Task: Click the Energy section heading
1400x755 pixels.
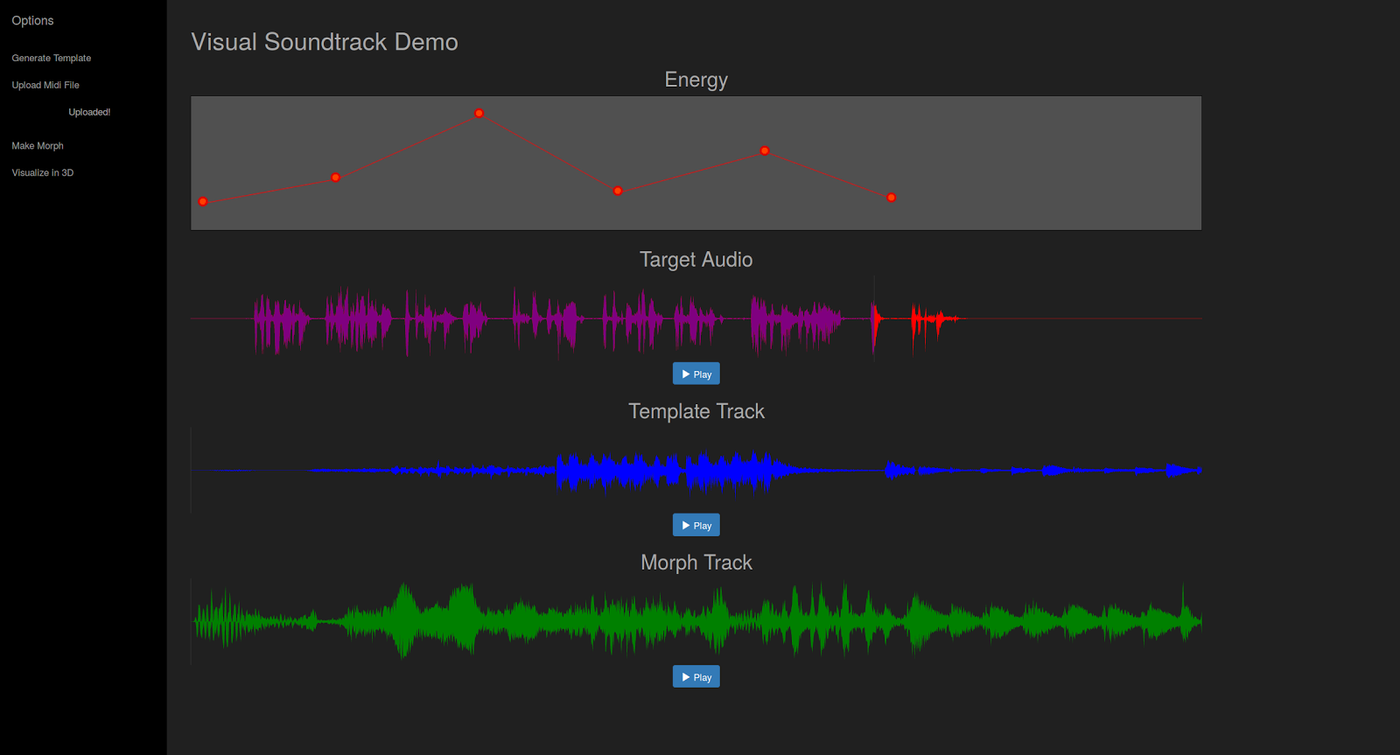Action: click(696, 80)
